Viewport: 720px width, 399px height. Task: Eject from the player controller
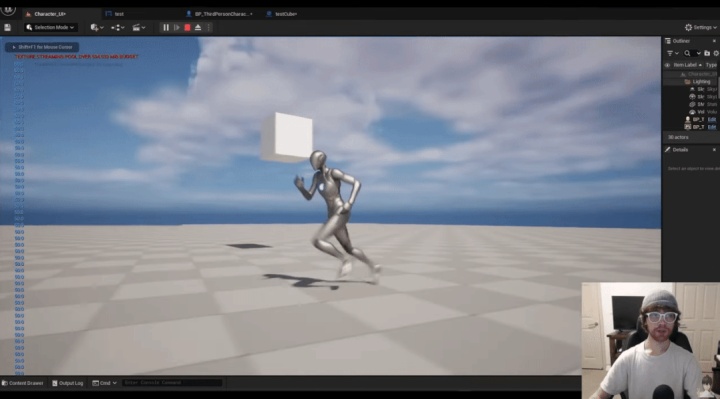[198, 28]
